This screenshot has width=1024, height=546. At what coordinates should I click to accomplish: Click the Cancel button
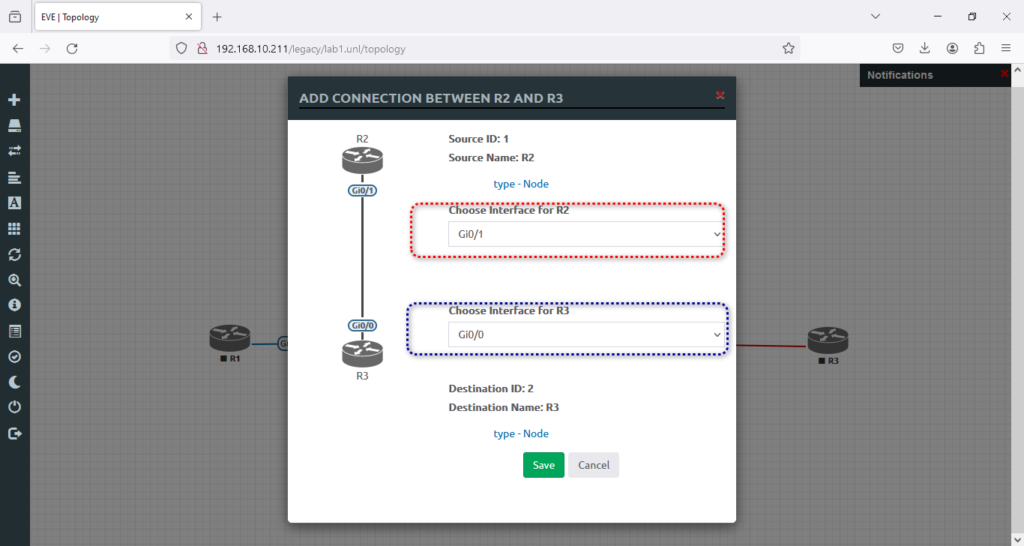(593, 465)
